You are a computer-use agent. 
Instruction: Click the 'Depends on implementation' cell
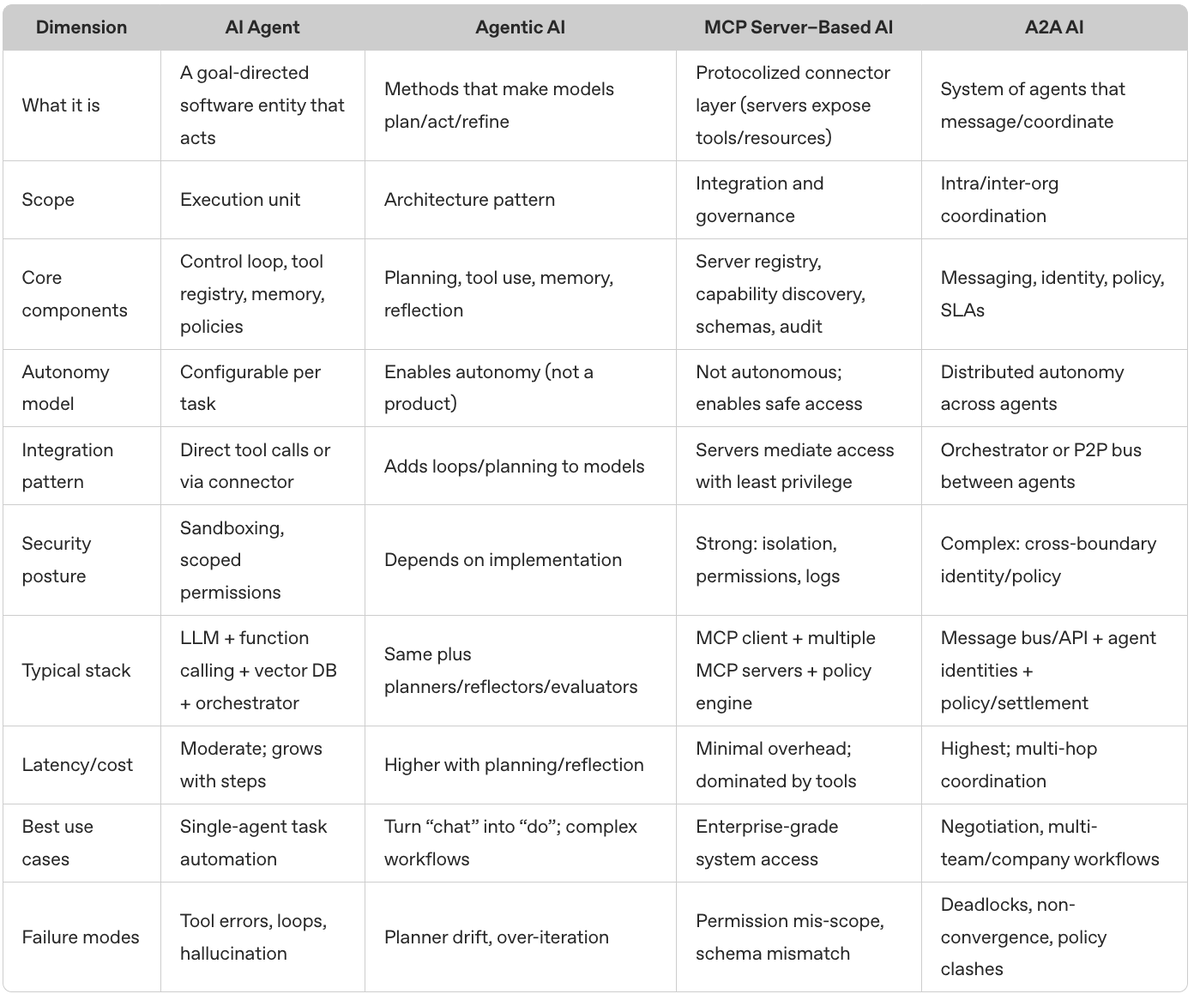pyautogui.click(x=503, y=560)
